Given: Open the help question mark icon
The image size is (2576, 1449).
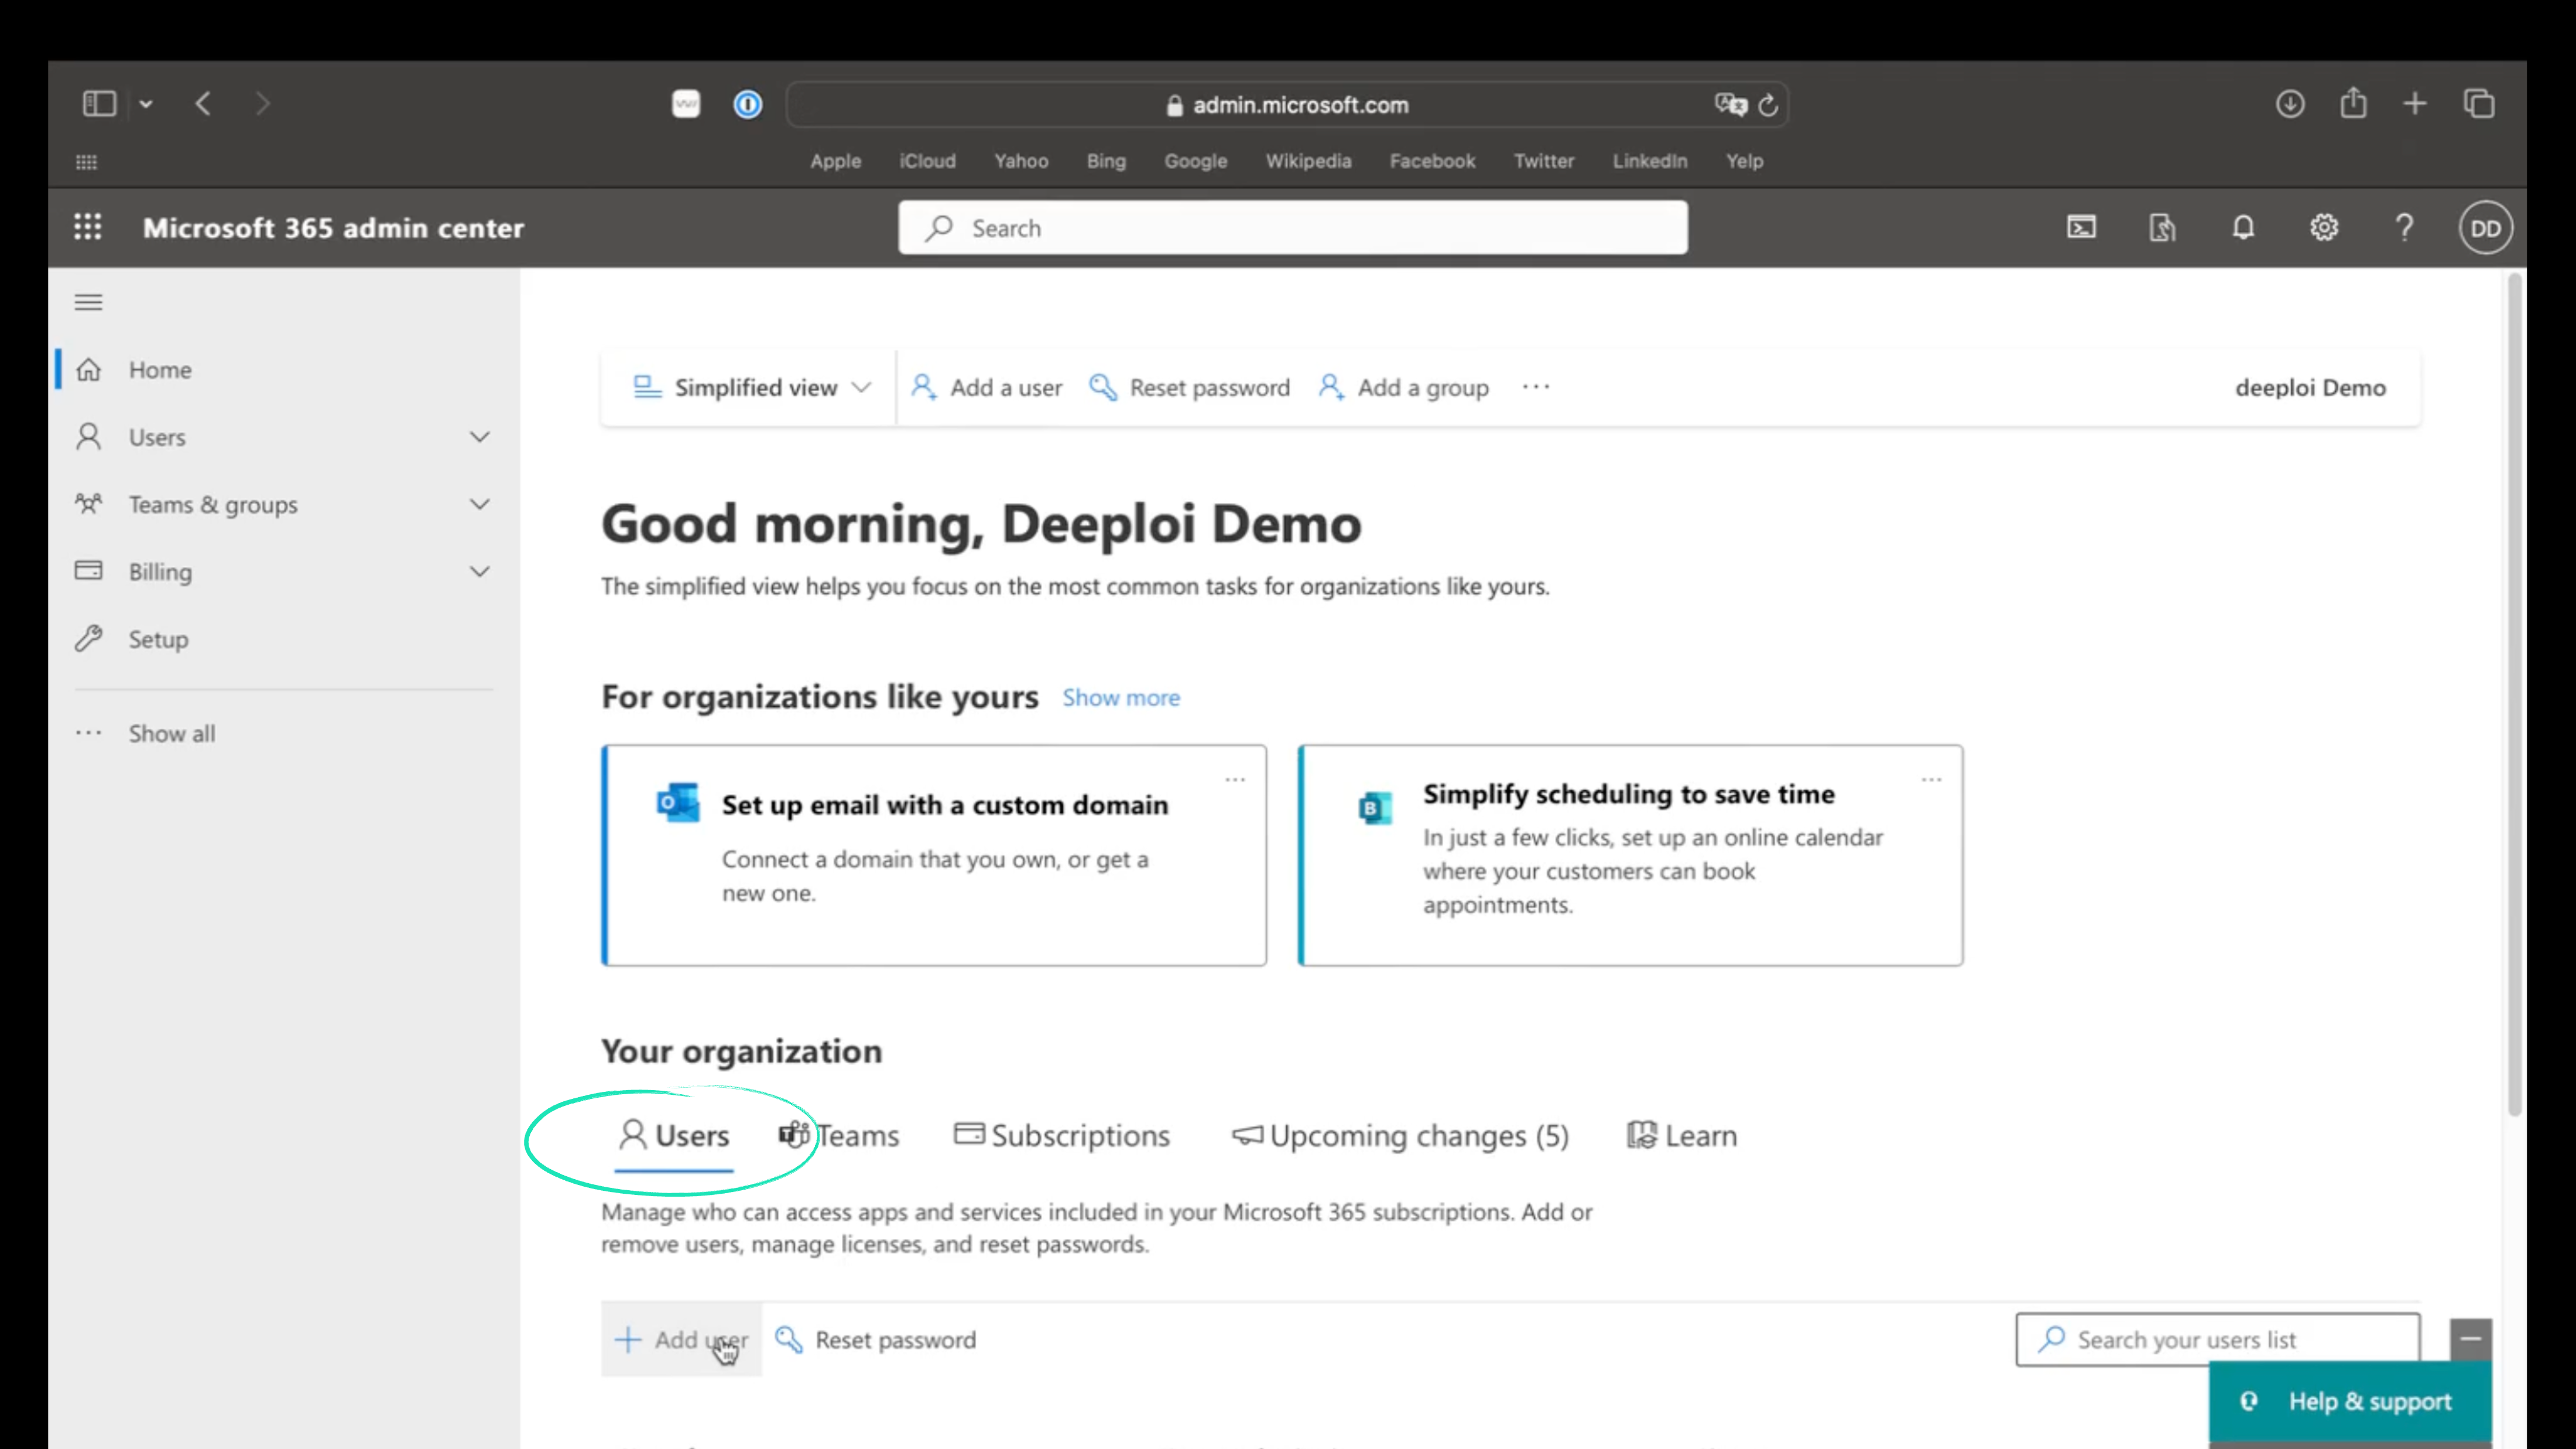Looking at the screenshot, I should 2405,227.
